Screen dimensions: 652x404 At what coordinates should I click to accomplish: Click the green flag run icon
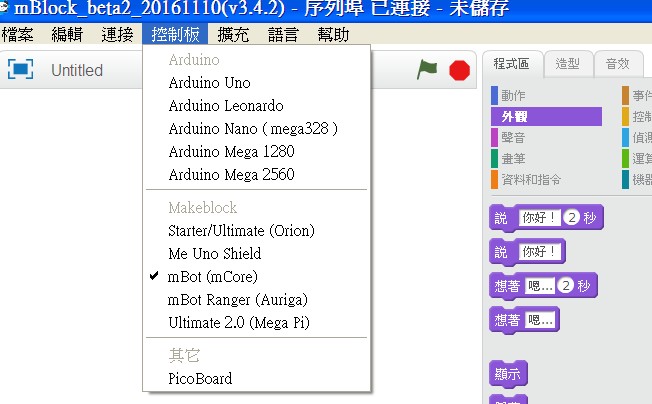click(x=427, y=69)
